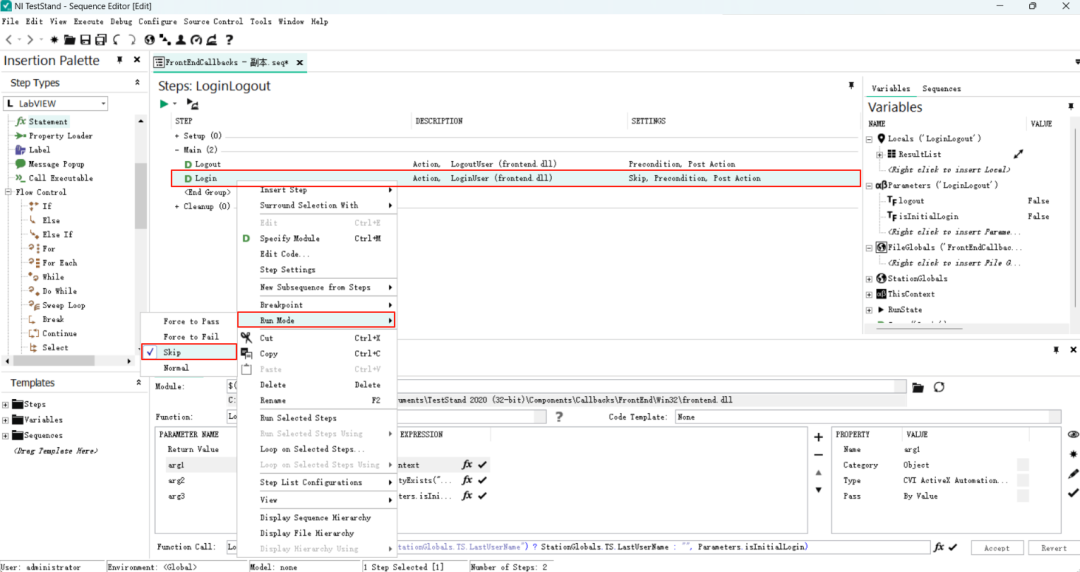1080x572 pixels.
Task: Open the Execute menu
Action: (x=88, y=21)
